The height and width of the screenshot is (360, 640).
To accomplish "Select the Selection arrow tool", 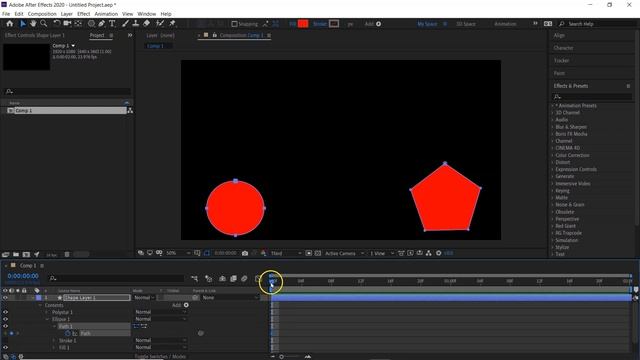I will pyautogui.click(x=23, y=24).
